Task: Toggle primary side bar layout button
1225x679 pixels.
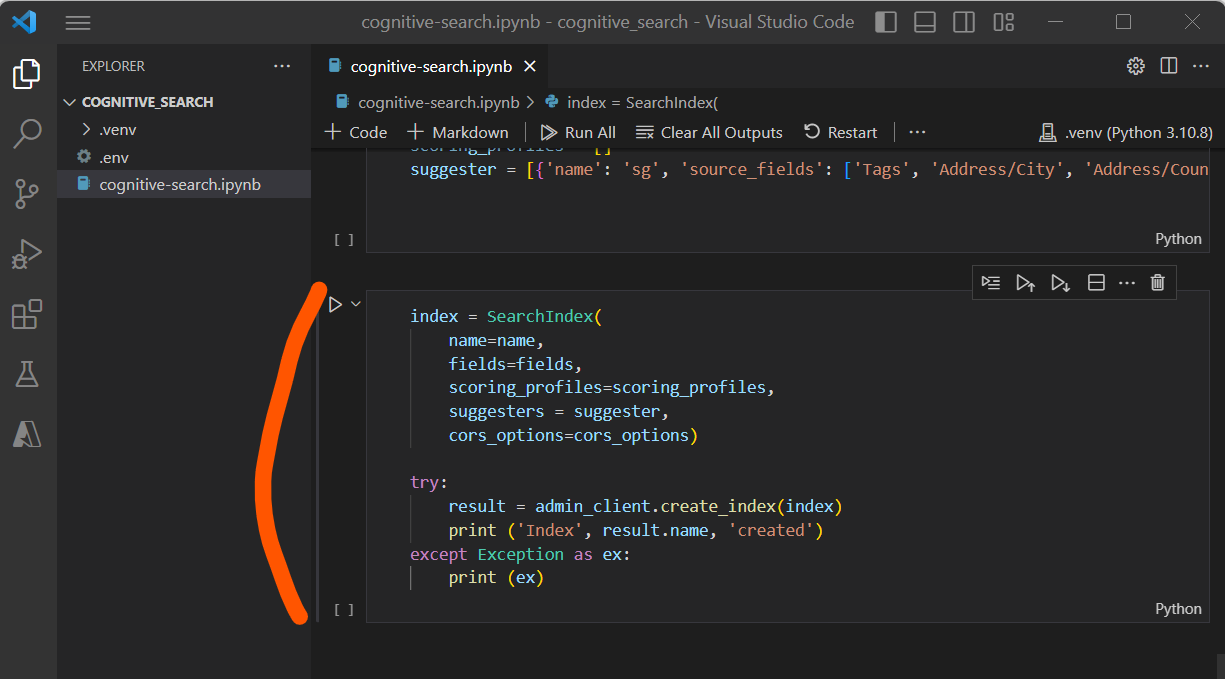Action: 886,22
